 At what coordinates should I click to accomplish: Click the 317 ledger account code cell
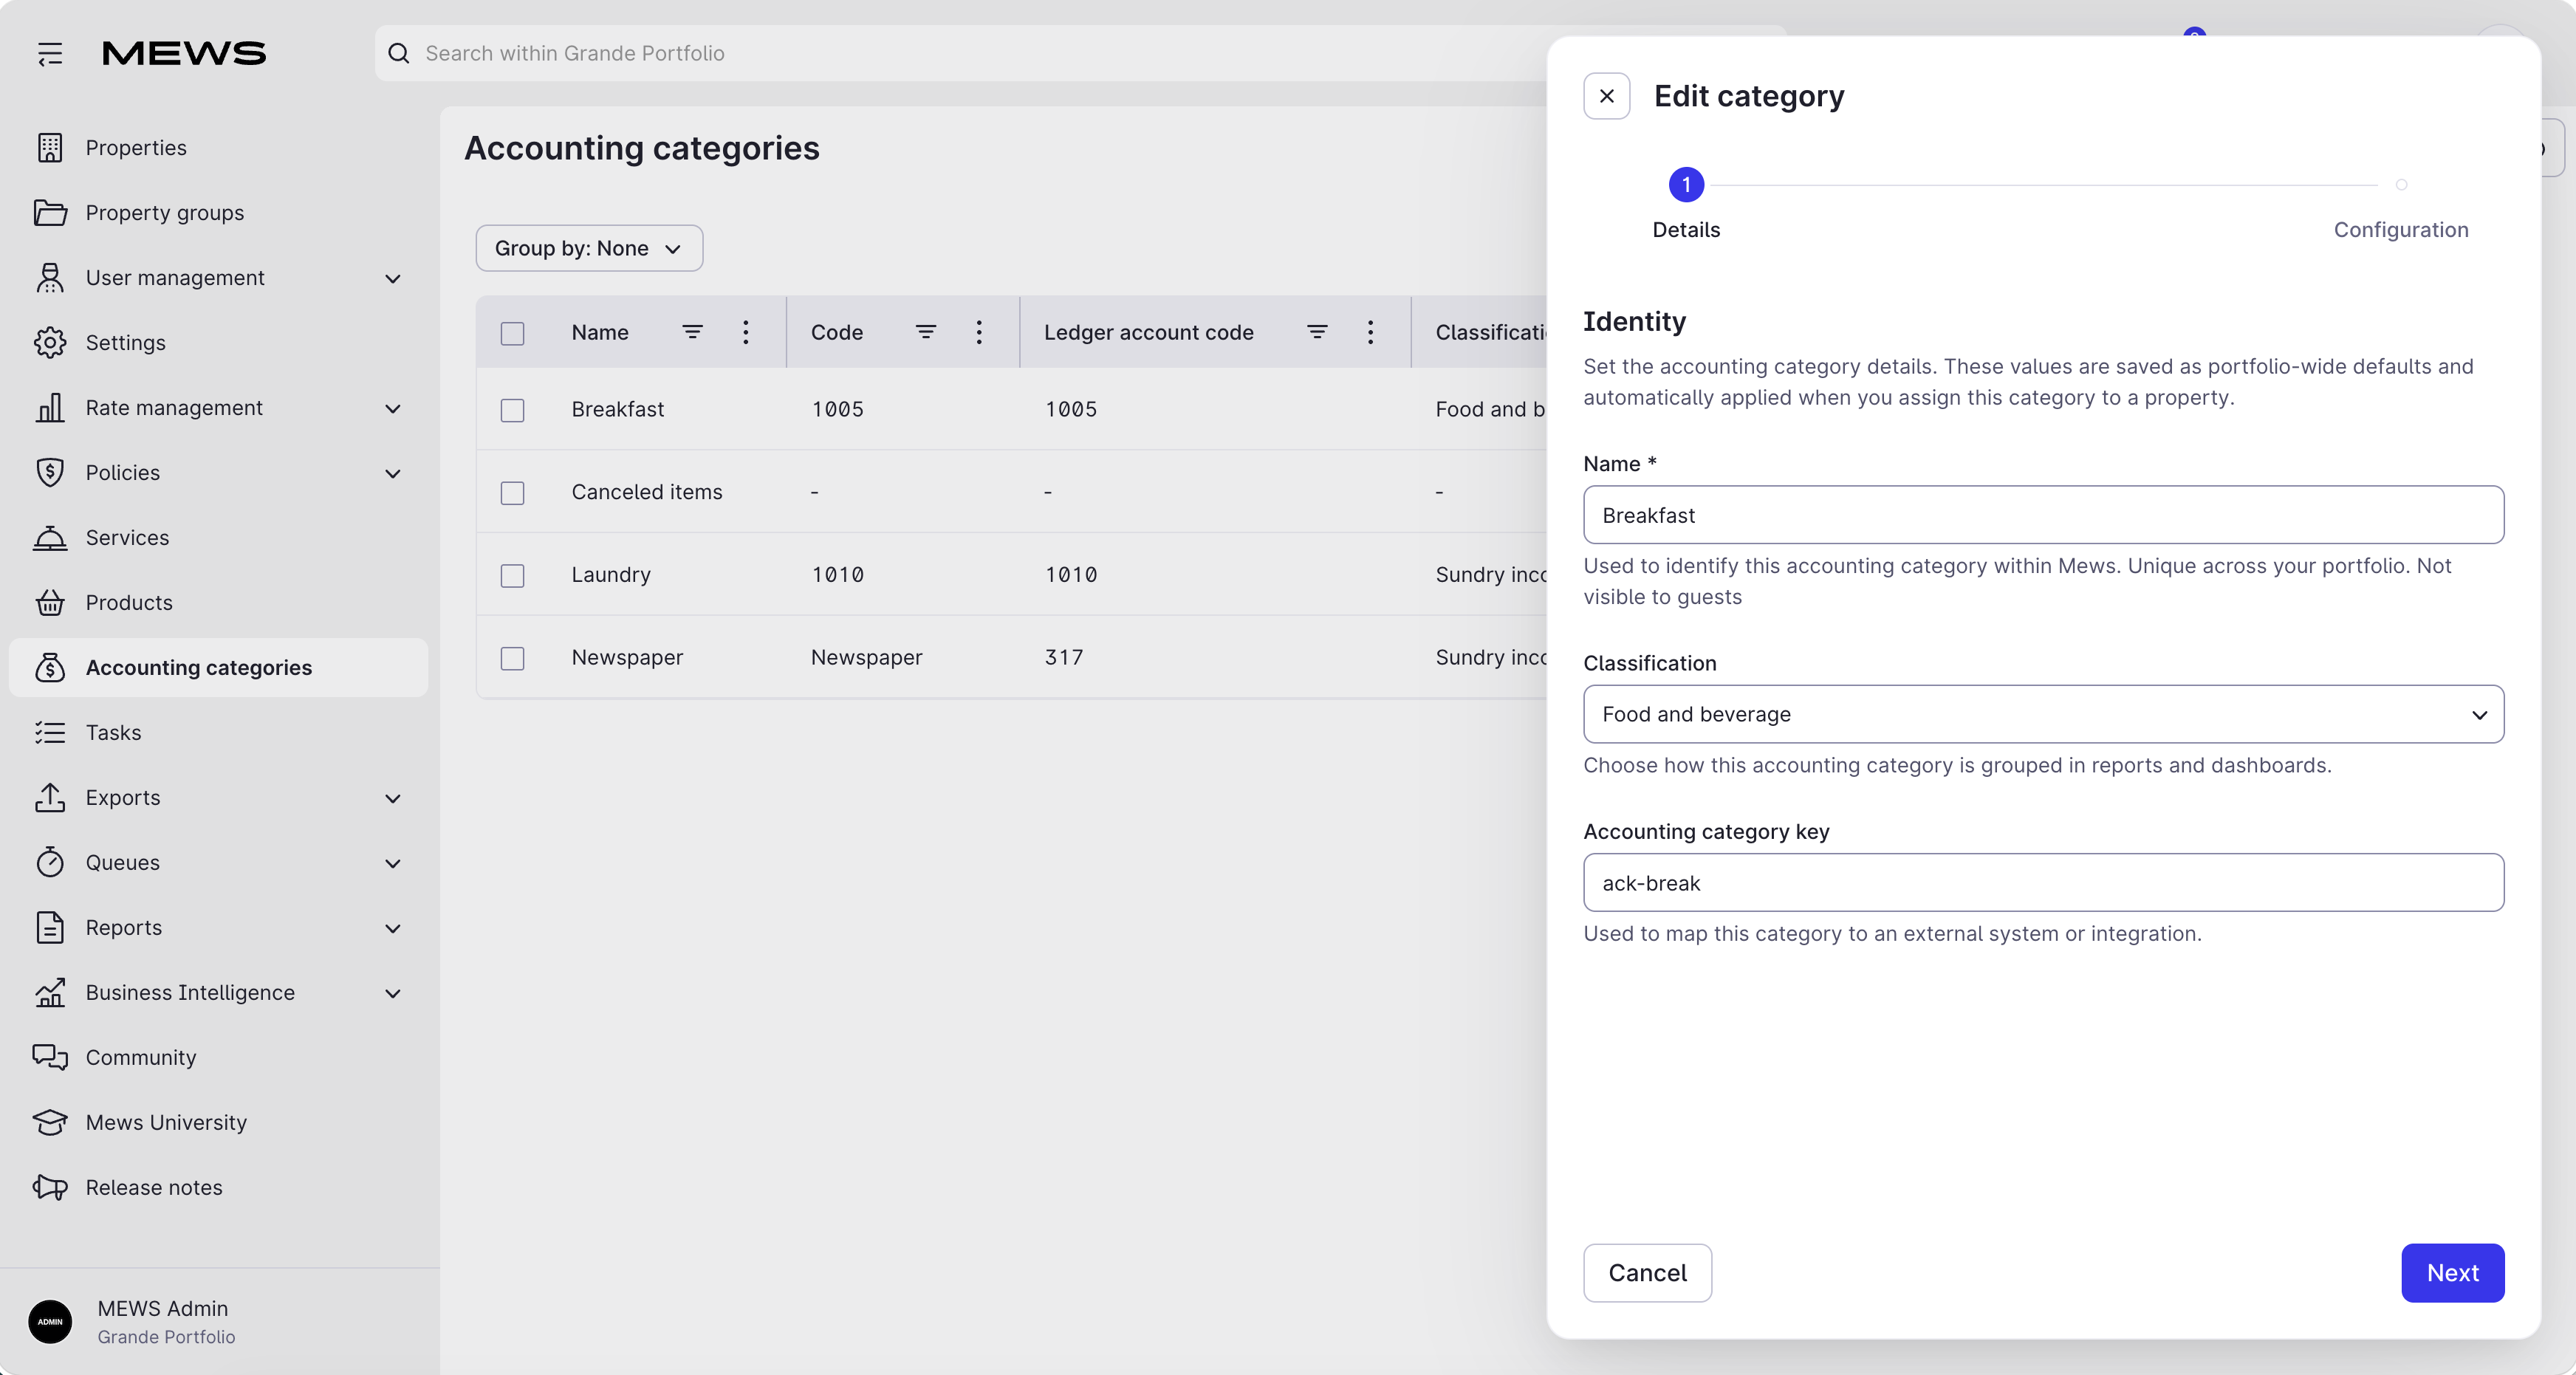click(x=1064, y=658)
